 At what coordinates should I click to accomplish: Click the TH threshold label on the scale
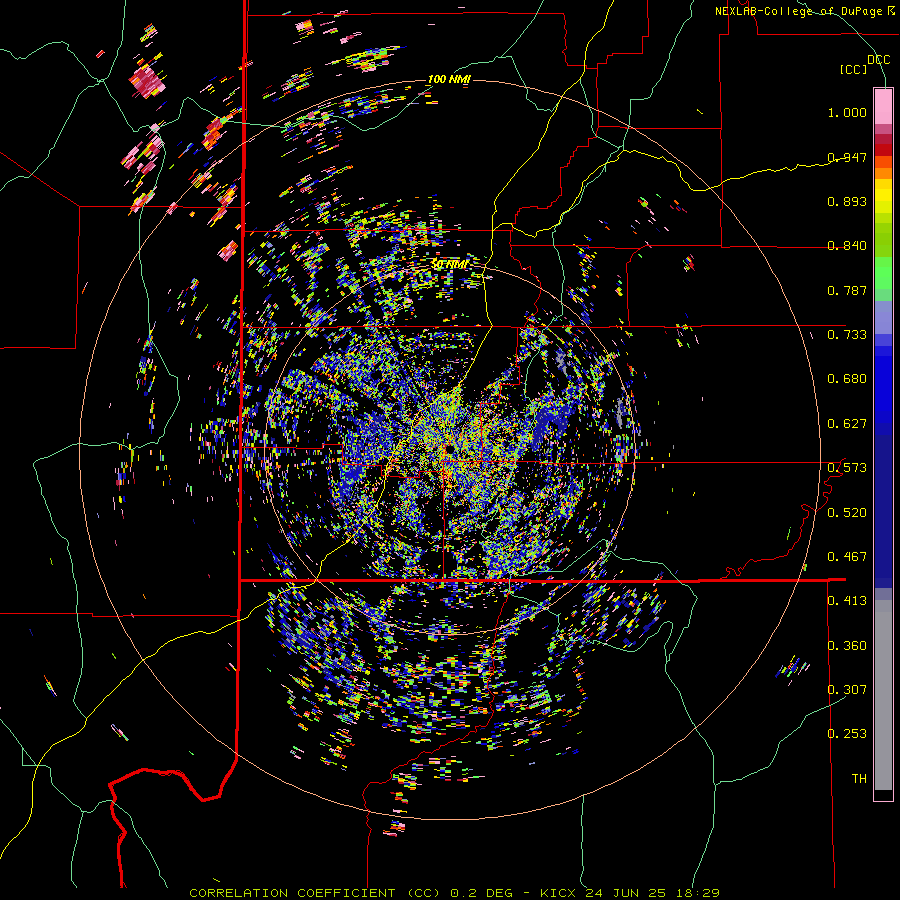pos(859,778)
